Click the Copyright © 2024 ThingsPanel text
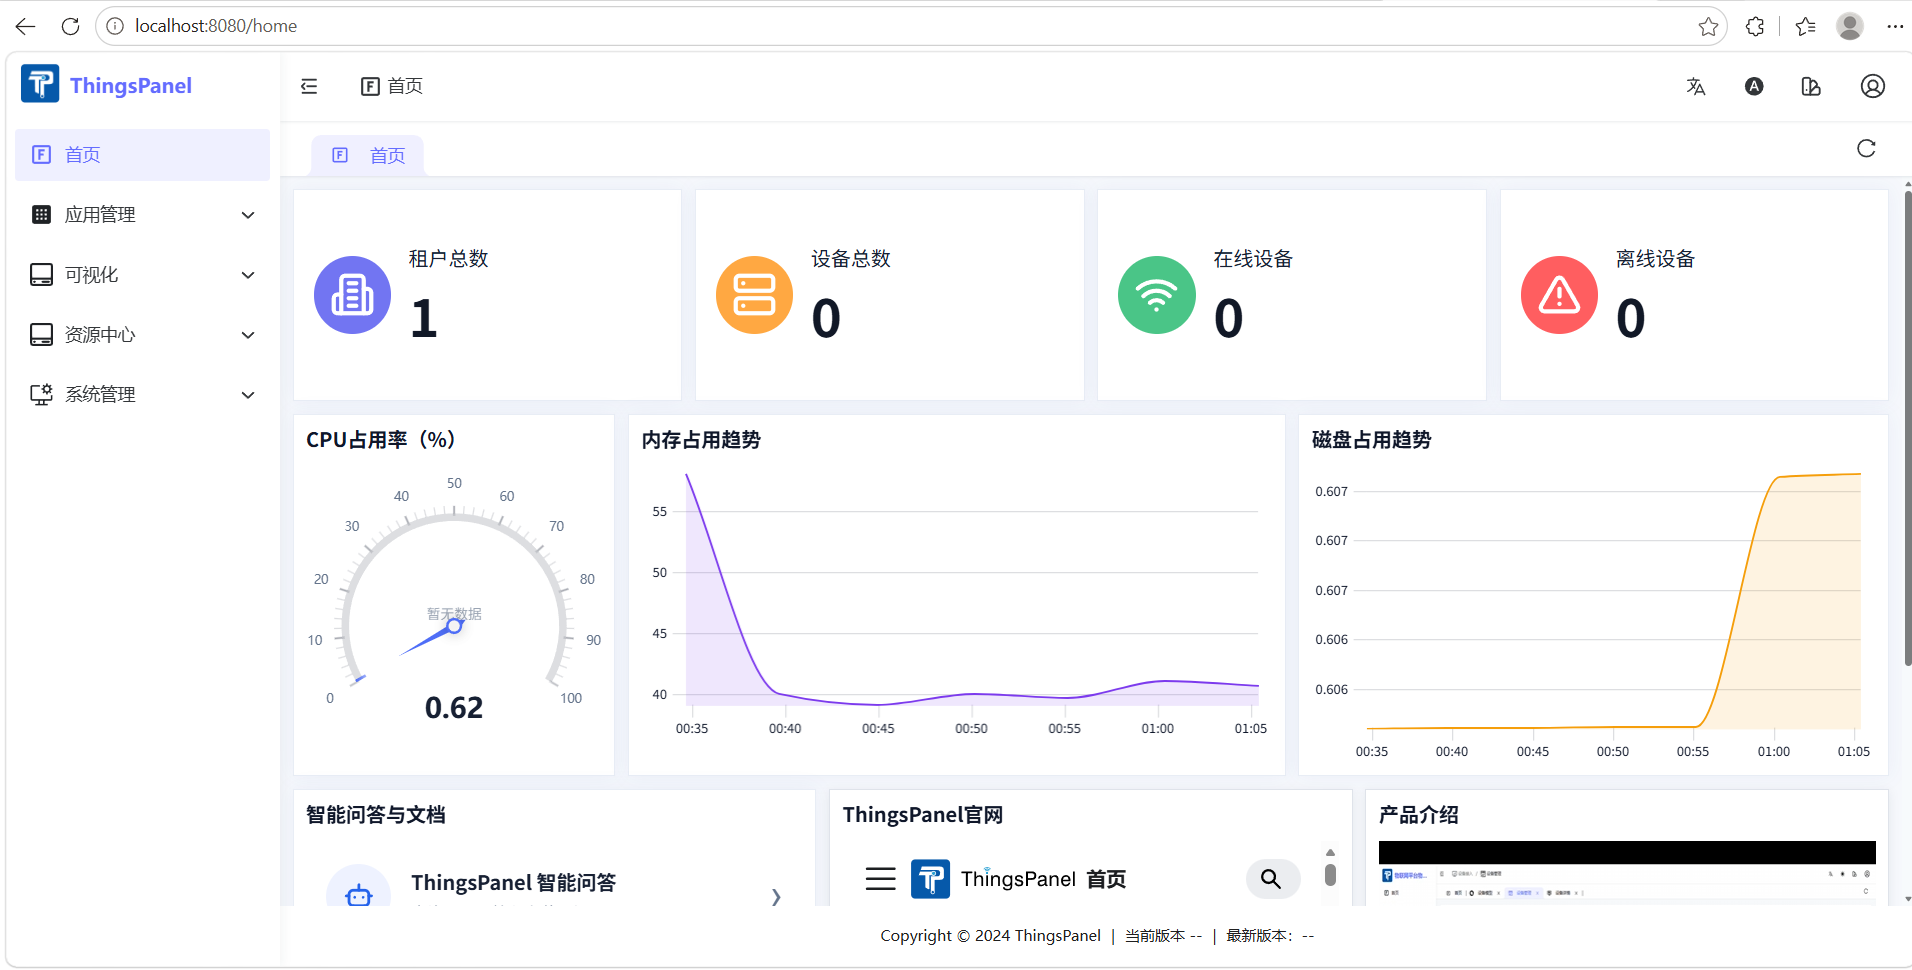The image size is (1912, 970). (990, 936)
